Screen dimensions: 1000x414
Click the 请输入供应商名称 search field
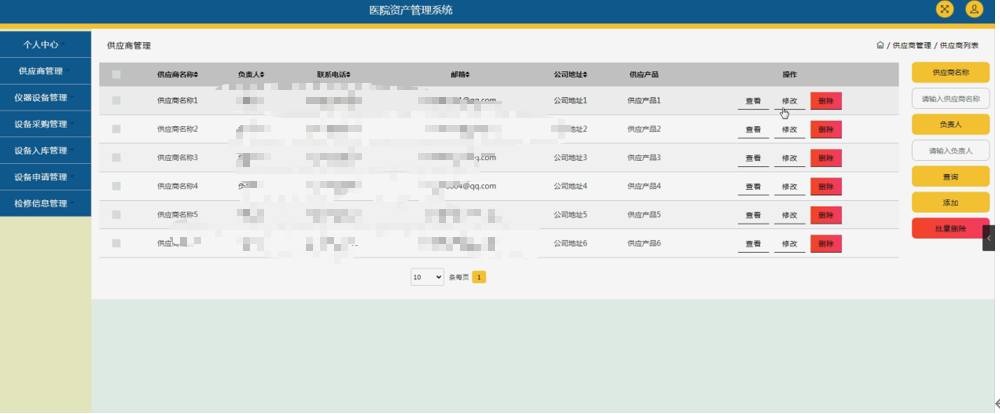[x=950, y=99]
